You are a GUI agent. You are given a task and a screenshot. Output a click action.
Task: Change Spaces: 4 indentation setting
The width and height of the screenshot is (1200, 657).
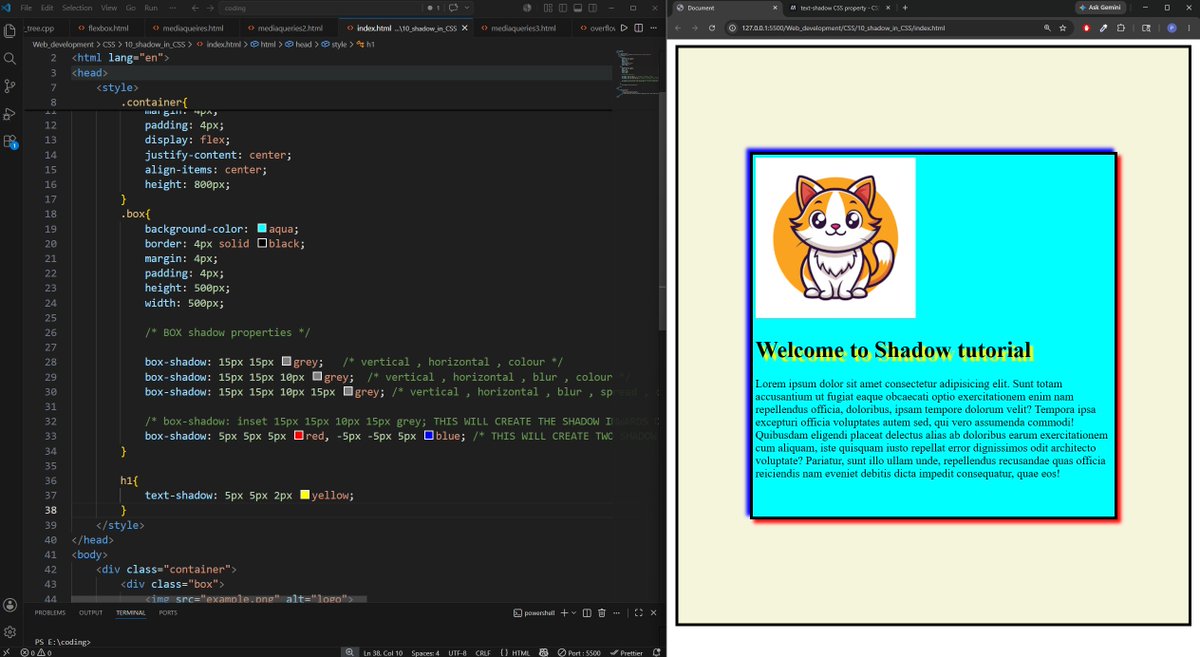pos(425,652)
